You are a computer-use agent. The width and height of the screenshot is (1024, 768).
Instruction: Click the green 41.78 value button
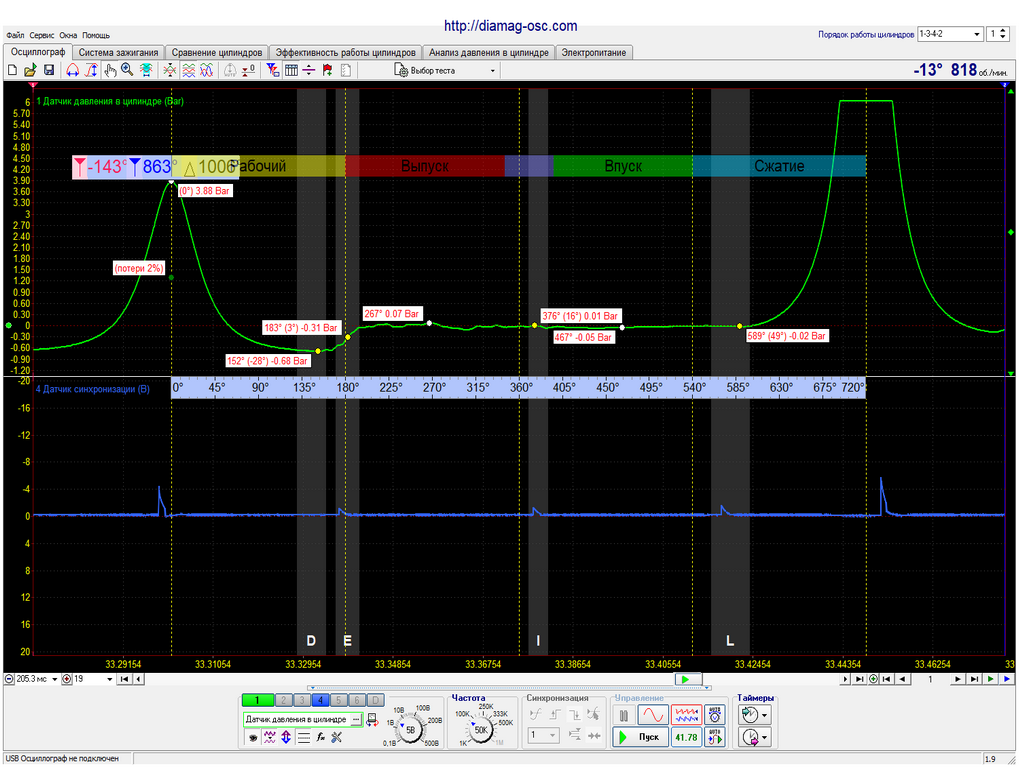686,737
